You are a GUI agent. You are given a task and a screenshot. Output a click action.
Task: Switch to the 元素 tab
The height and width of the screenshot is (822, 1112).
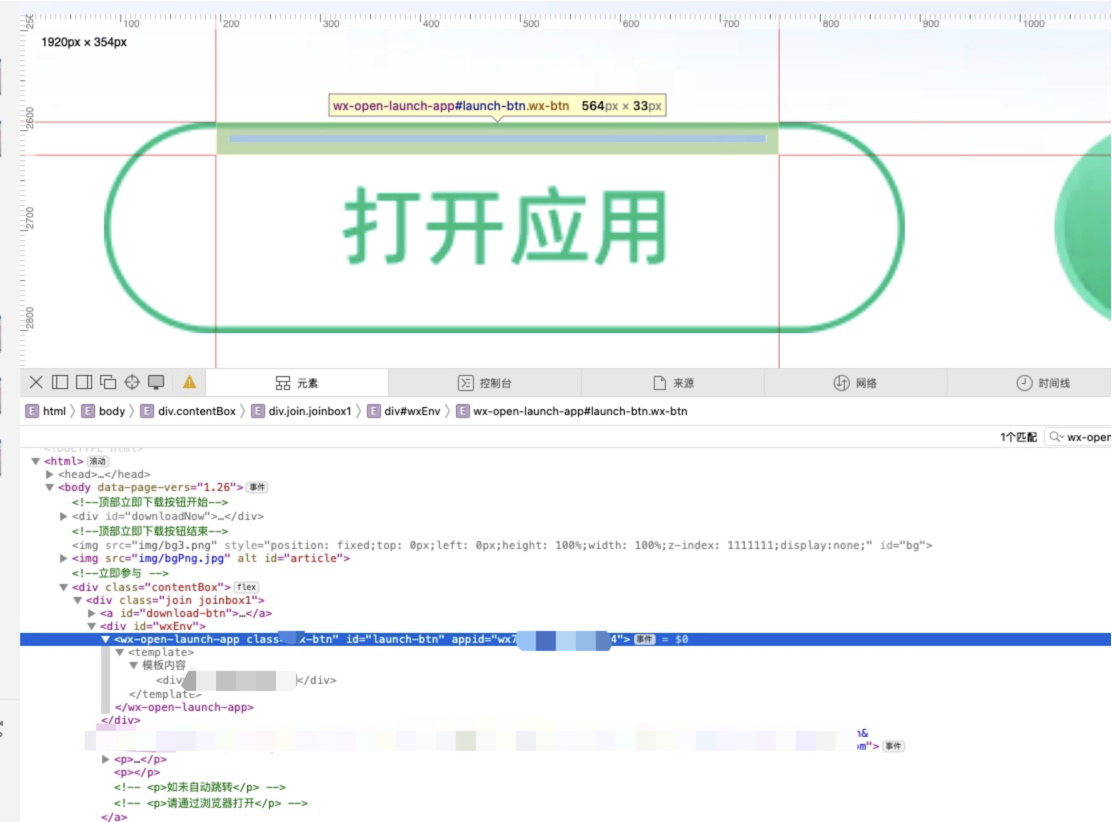click(296, 383)
